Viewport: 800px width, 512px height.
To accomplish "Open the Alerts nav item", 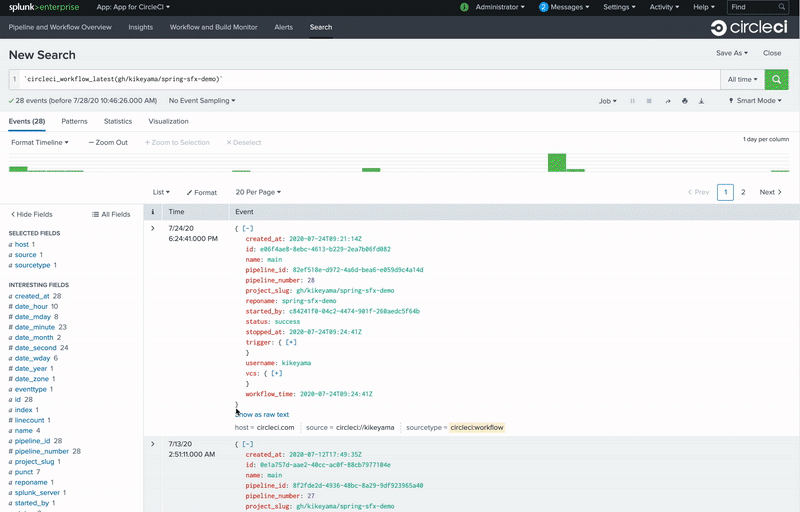I will (x=283, y=28).
